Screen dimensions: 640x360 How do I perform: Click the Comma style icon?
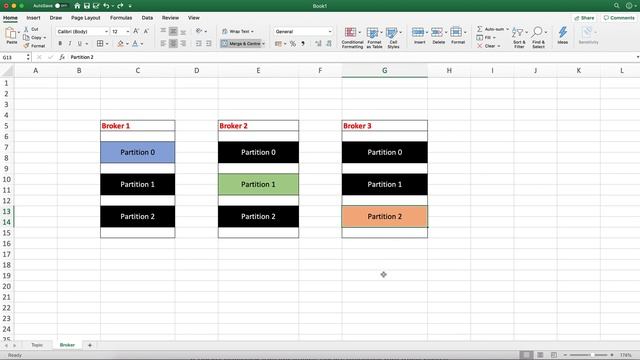pyautogui.click(x=303, y=44)
